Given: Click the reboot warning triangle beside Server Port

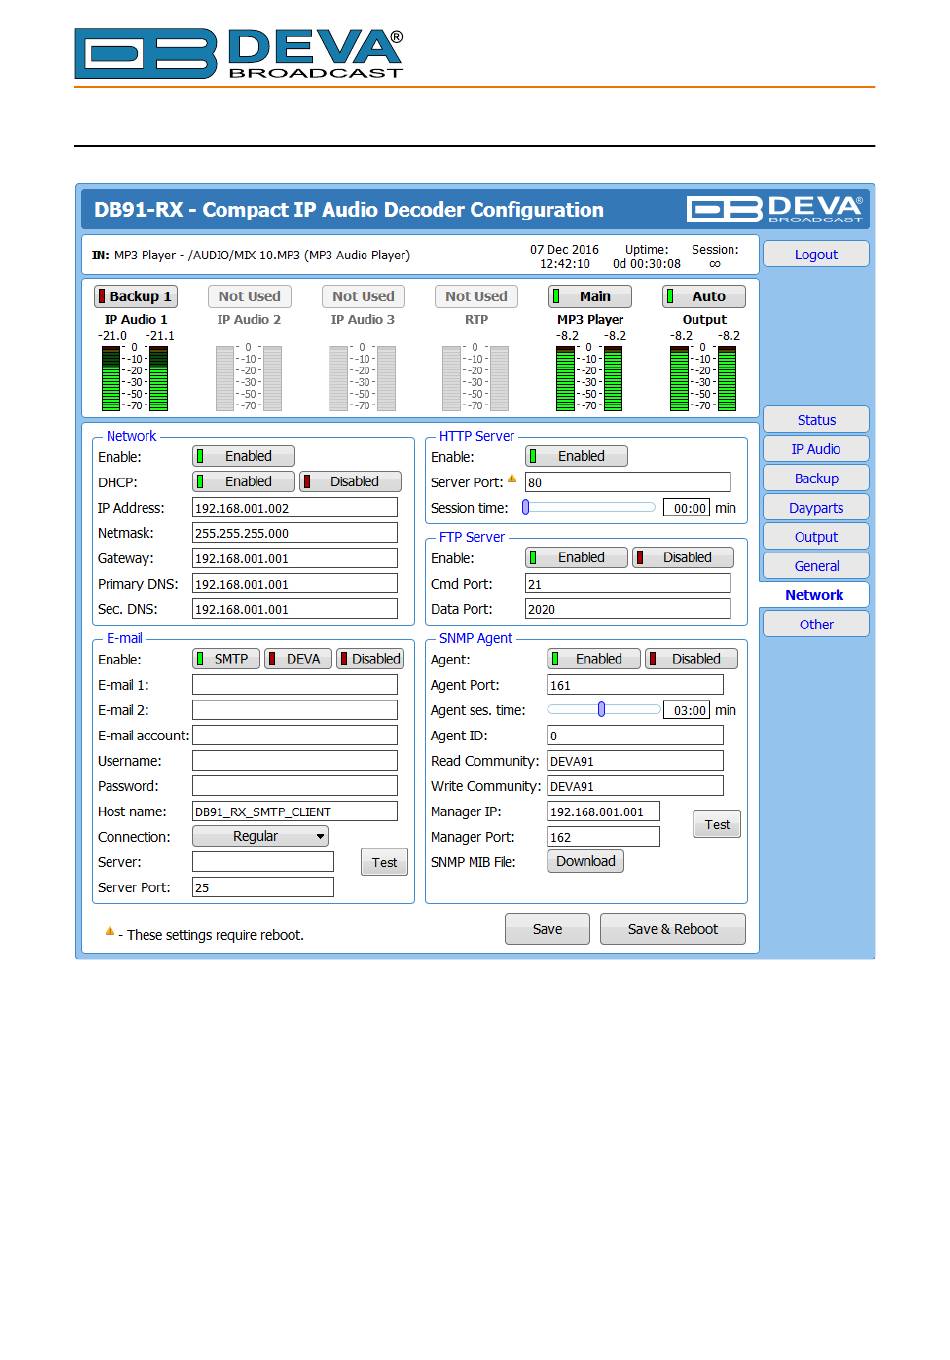Looking at the screenshot, I should (512, 479).
